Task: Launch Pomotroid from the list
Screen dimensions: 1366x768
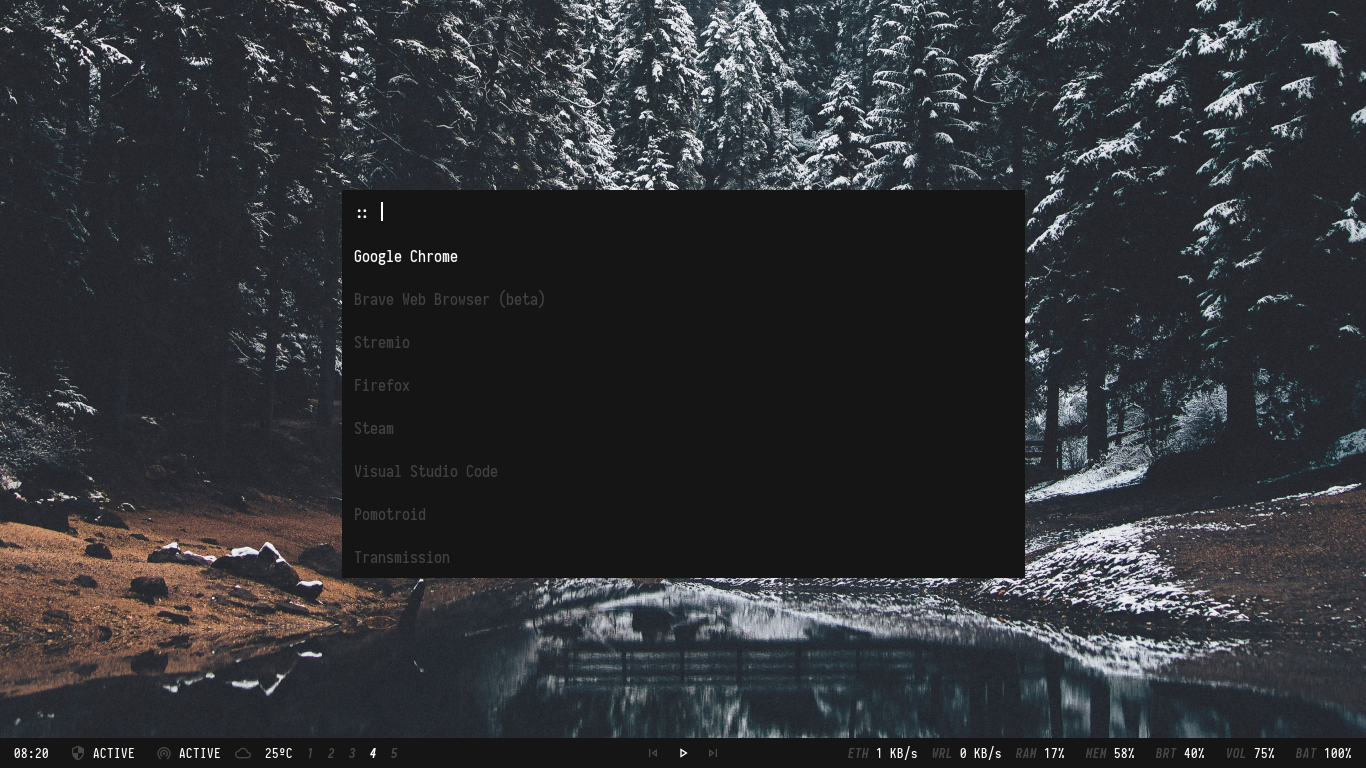Action: (x=683, y=515)
